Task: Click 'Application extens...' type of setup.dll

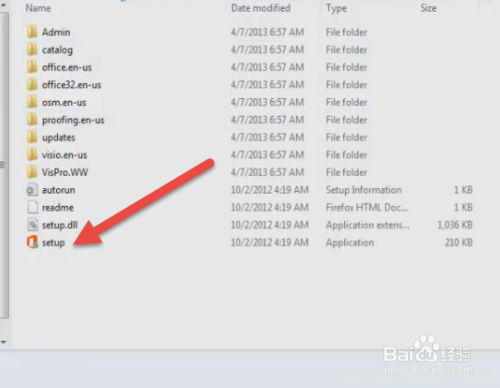Action: coord(368,225)
